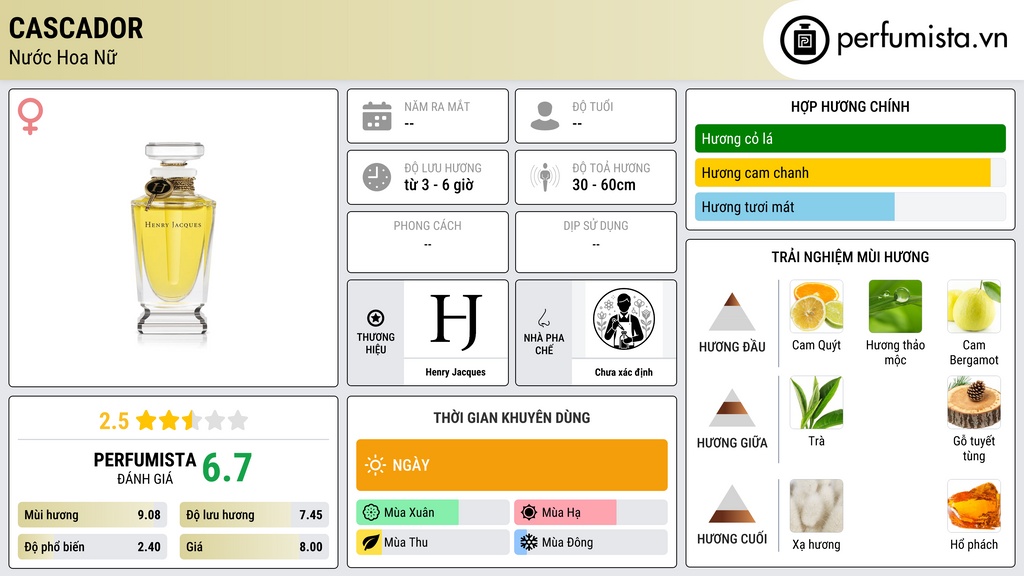
Task: Click the perfumer illustration above Chưa xác định
Action: click(x=624, y=319)
